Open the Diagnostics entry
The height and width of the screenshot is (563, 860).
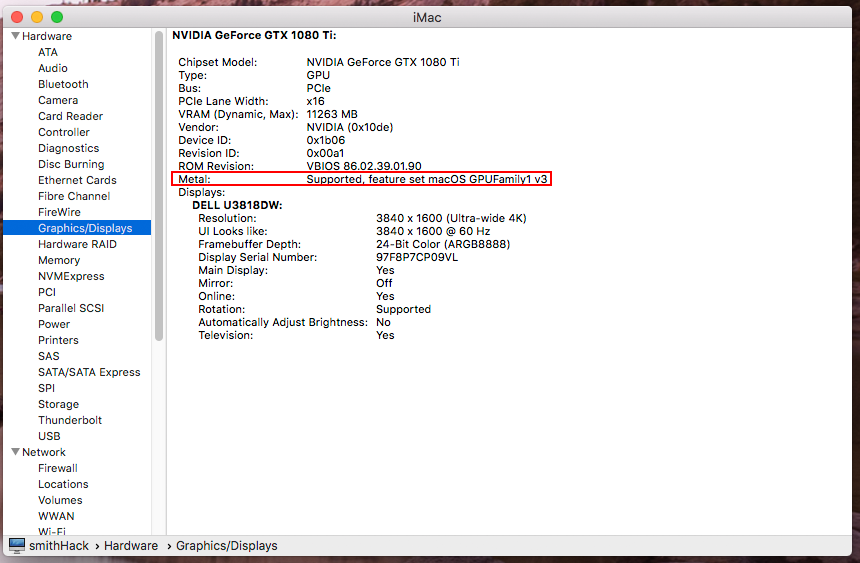pyautogui.click(x=69, y=148)
